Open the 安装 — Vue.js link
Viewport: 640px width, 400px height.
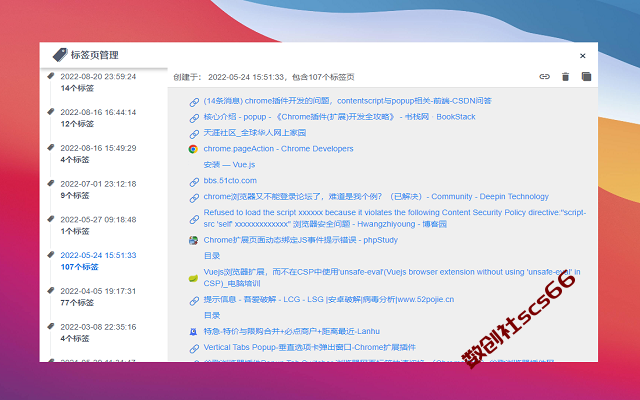tap(229, 164)
